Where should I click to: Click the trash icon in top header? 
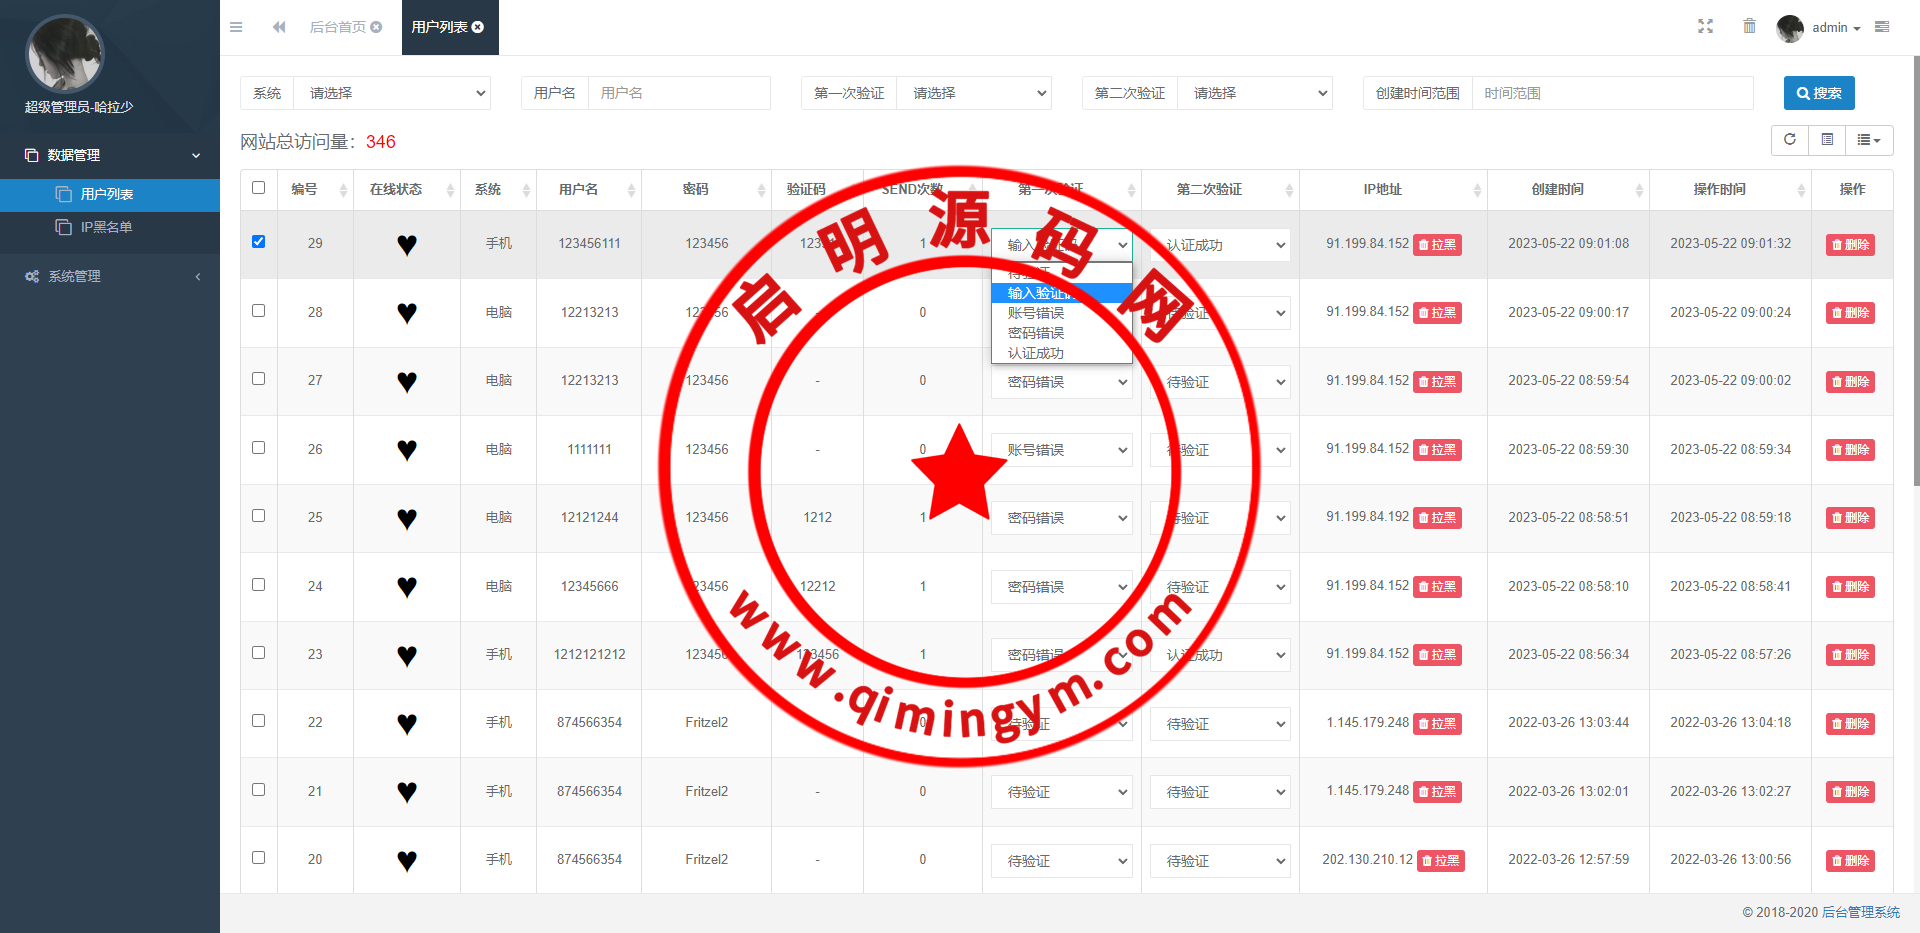(1749, 27)
